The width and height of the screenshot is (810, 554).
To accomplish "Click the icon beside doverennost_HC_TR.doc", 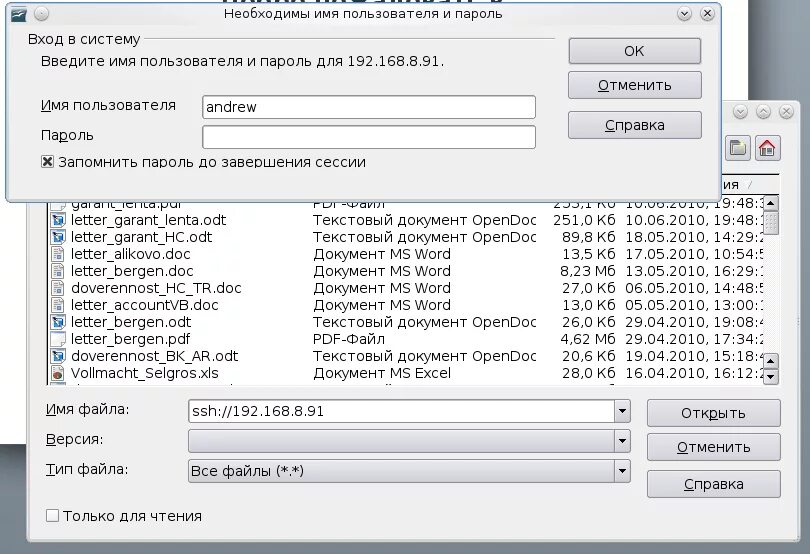I will pos(58,288).
